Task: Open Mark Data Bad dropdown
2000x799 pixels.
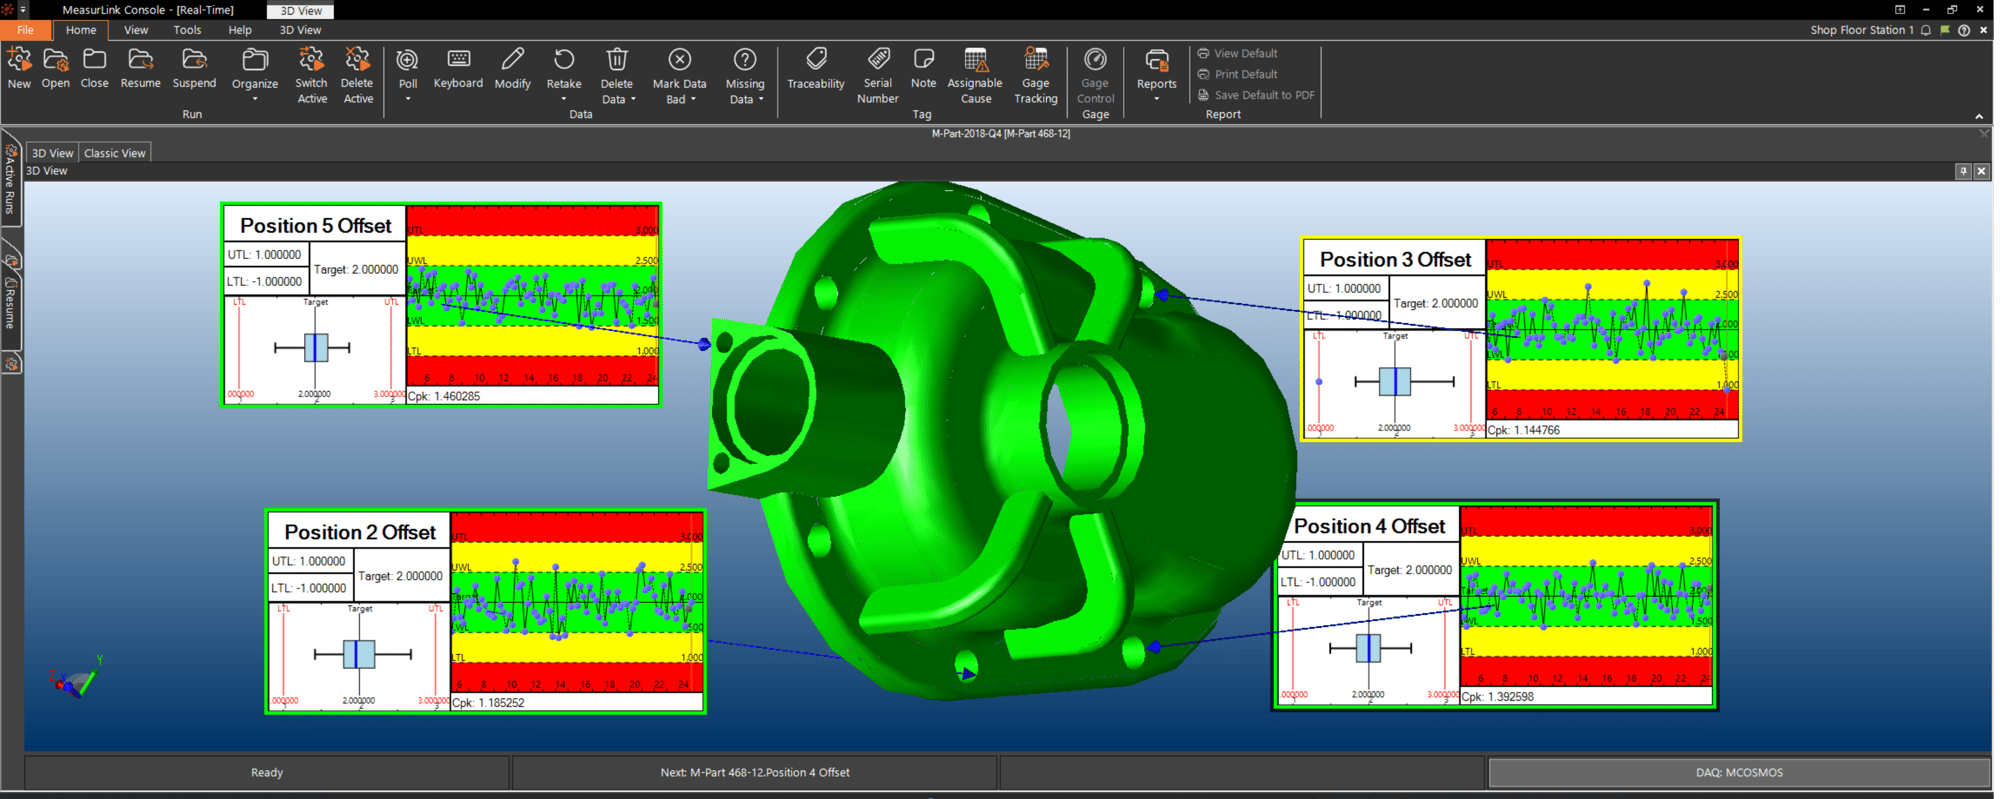Action: [x=680, y=75]
